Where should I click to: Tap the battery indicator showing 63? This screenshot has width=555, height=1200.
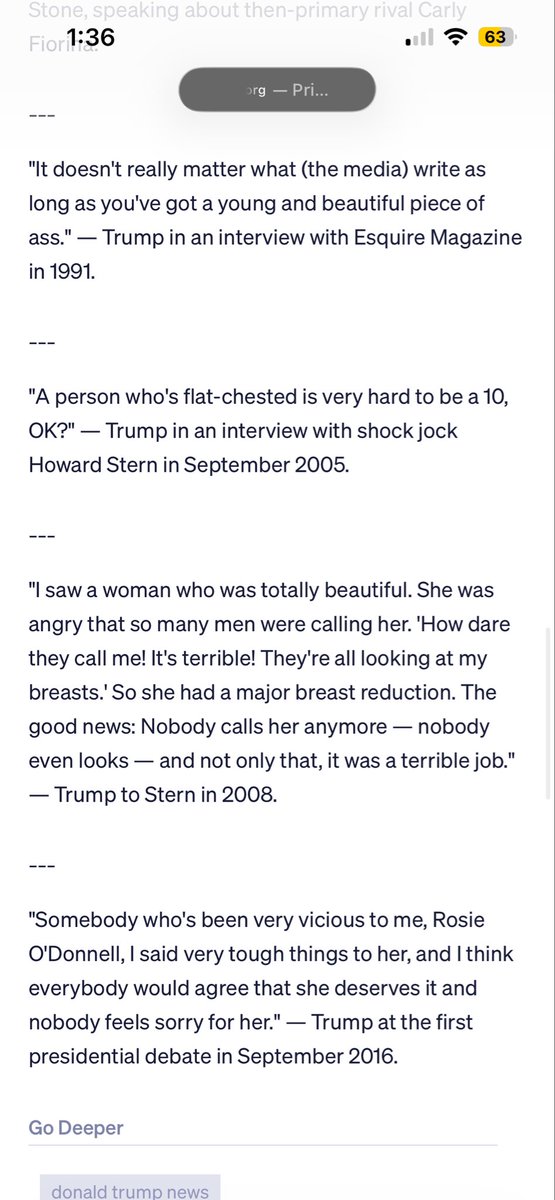pos(497,38)
